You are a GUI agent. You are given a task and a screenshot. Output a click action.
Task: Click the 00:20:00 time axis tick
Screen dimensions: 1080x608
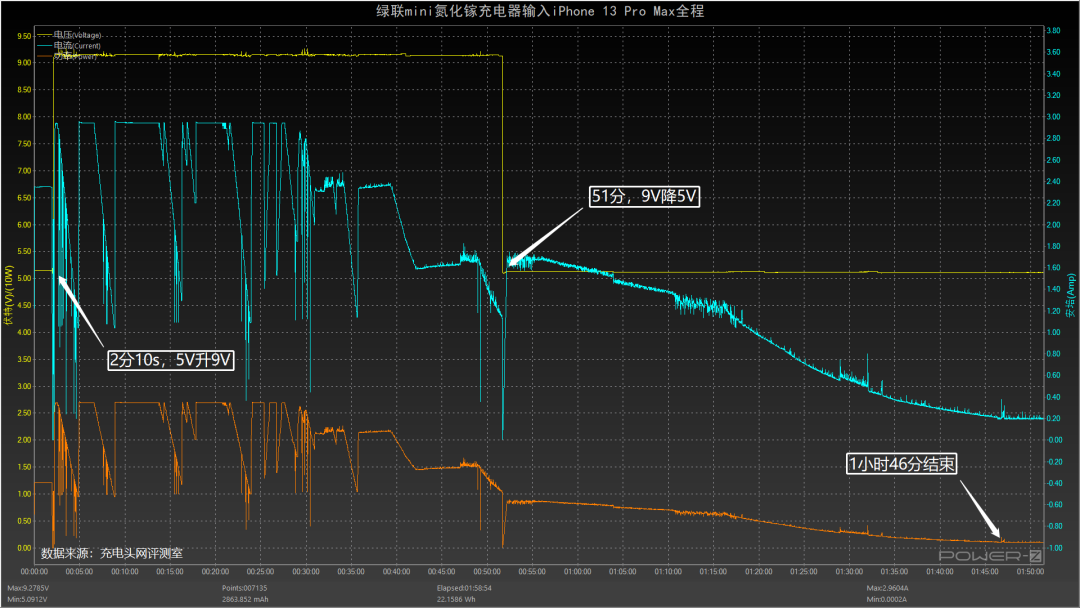coord(216,572)
